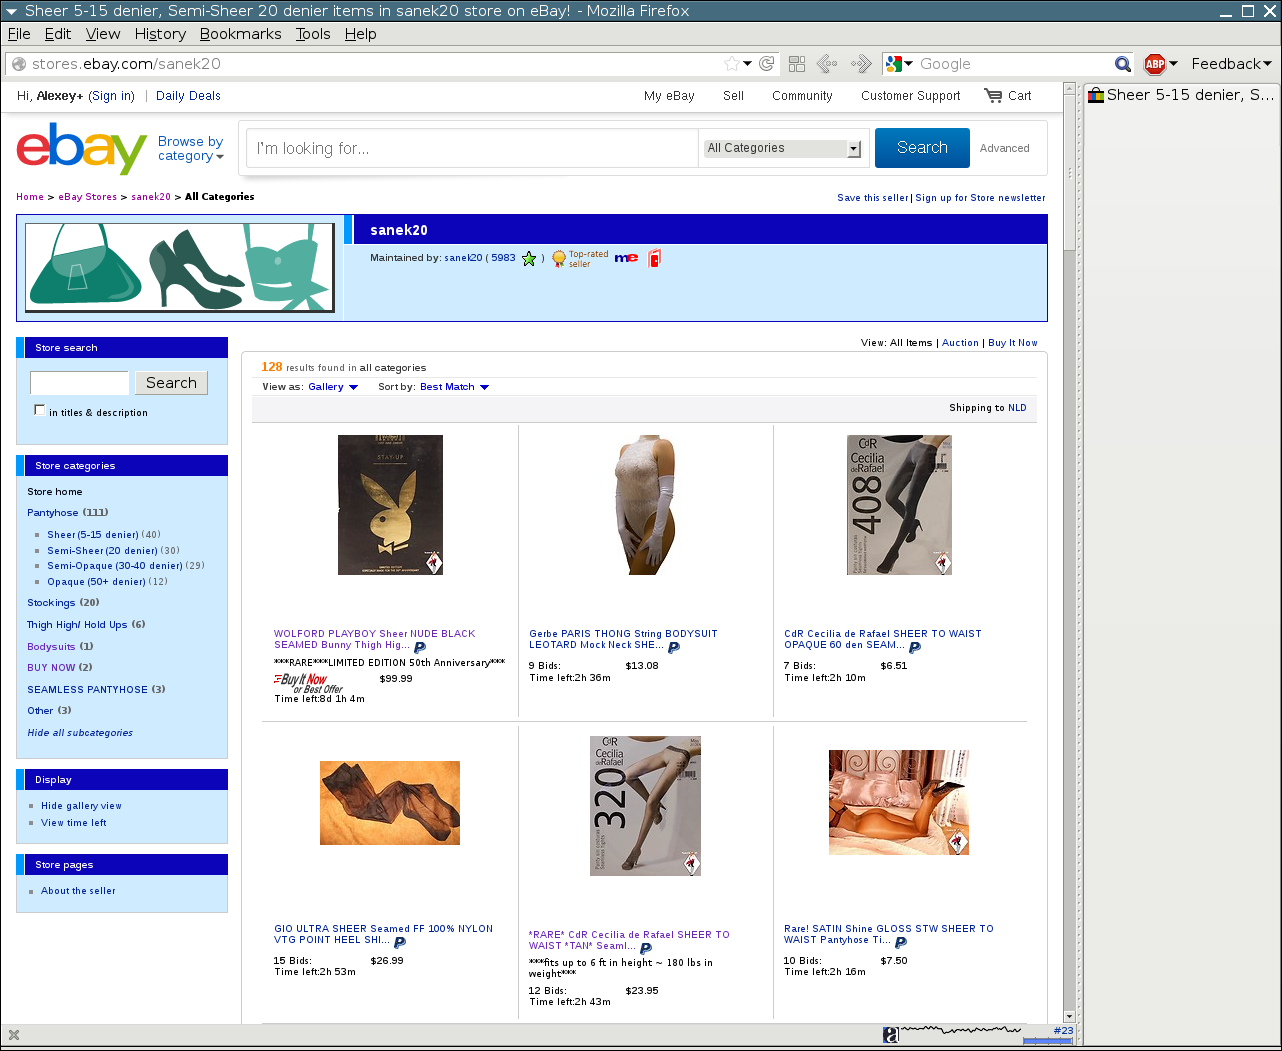
Task: Click the green feedback star icon
Action: tap(529, 259)
